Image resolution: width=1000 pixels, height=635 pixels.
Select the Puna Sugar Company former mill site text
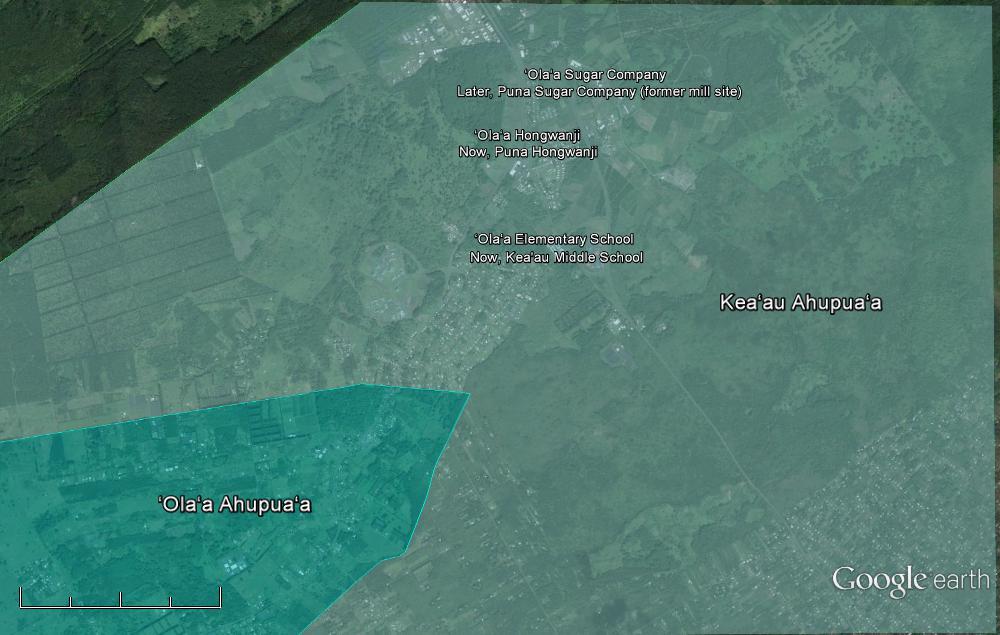pos(599,92)
